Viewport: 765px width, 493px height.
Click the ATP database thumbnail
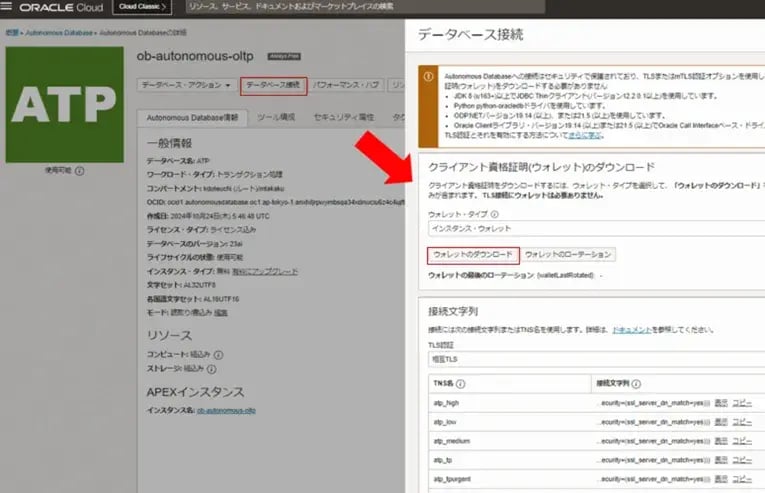point(61,103)
